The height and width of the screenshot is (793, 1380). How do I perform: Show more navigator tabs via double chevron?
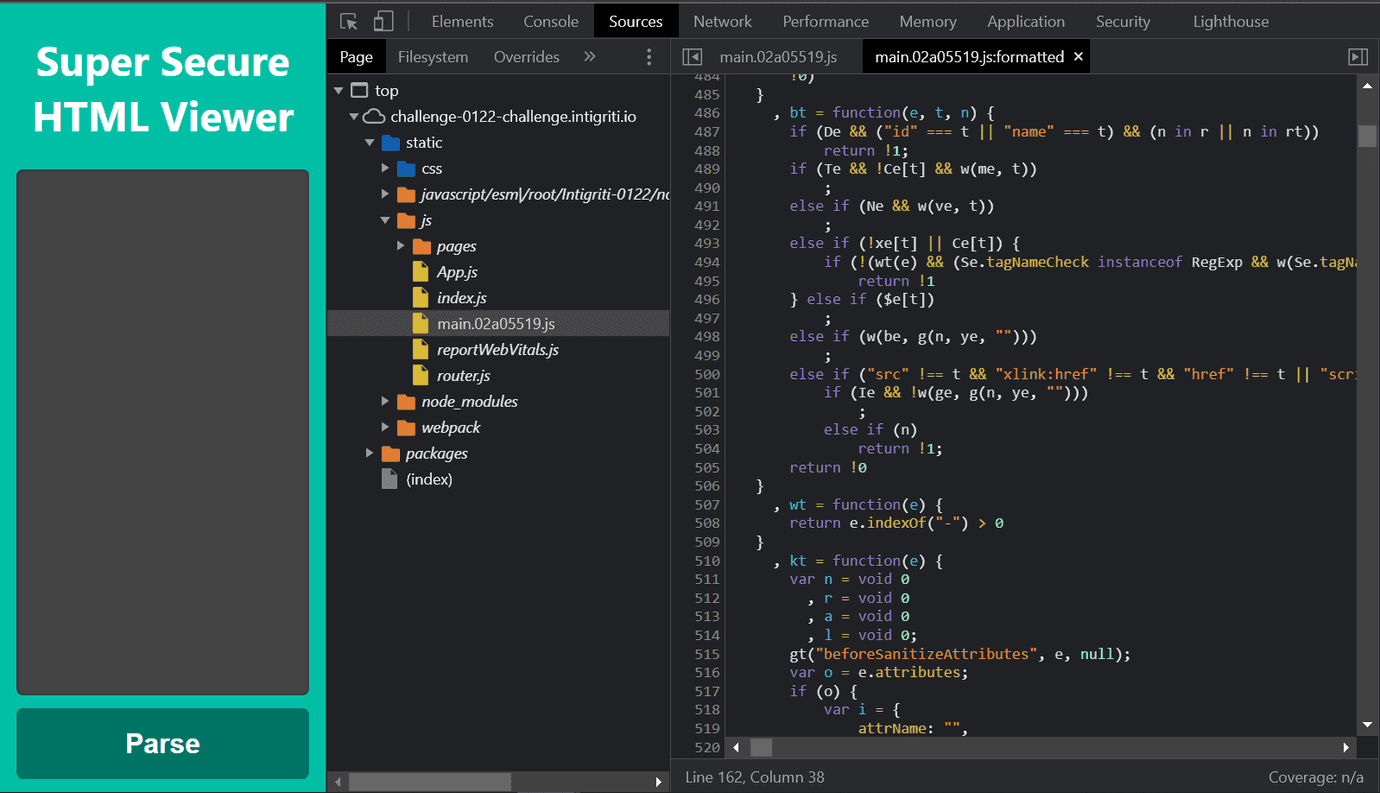(590, 57)
